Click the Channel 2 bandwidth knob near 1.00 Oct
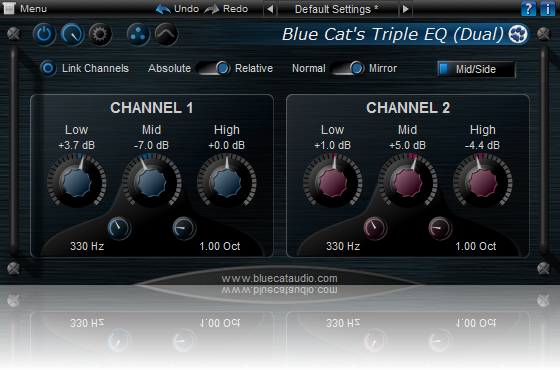Screen dimensions: 560x370 pyautogui.click(x=440, y=228)
